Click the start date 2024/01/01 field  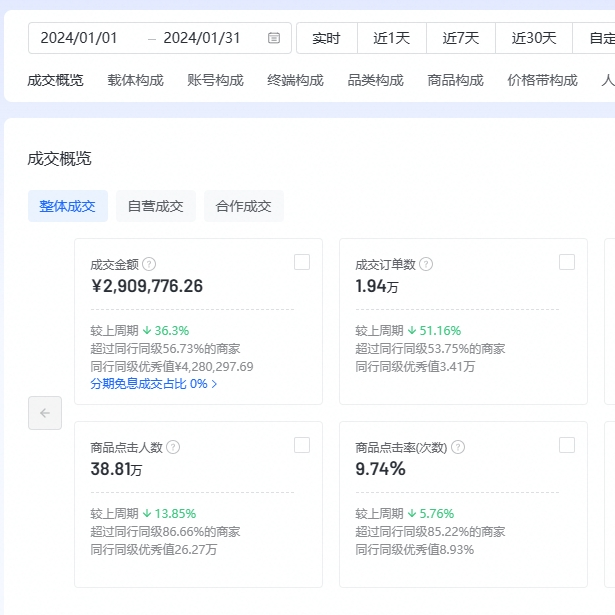point(79,38)
